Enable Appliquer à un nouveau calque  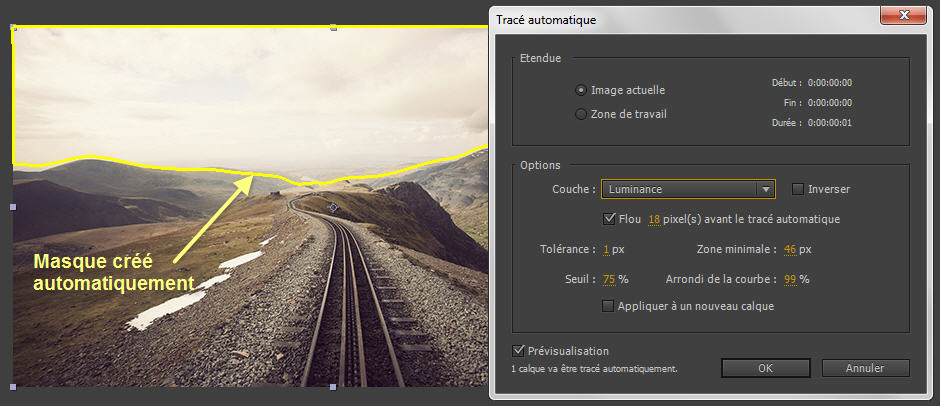608,306
